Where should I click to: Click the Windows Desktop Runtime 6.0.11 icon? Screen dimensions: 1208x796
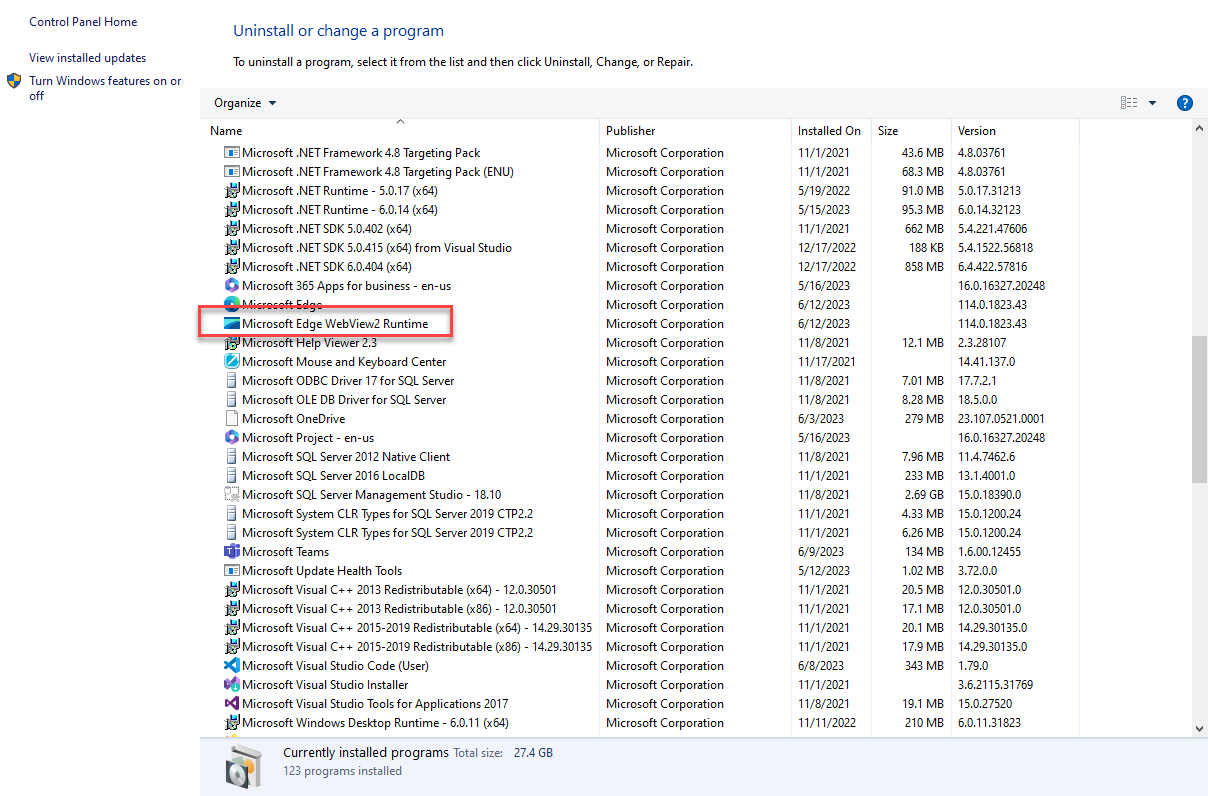(x=232, y=723)
